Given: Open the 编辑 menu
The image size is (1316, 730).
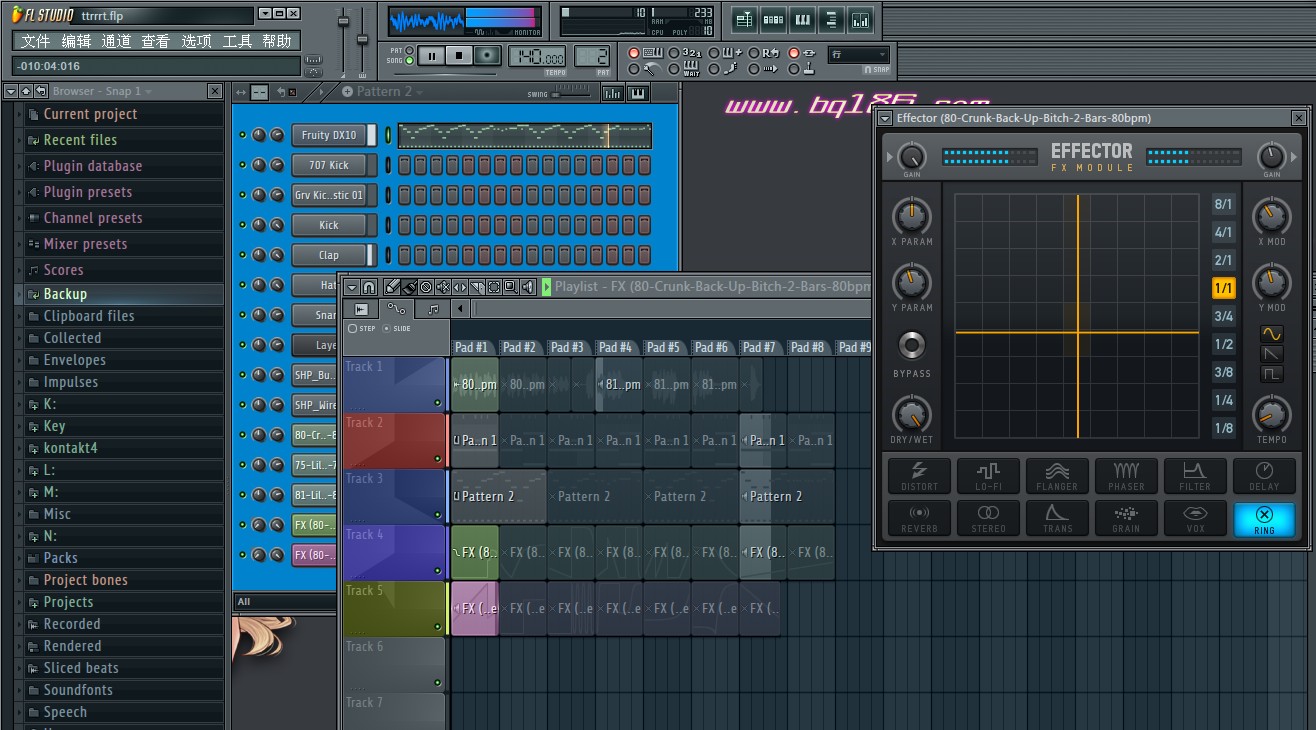Looking at the screenshot, I should (76, 41).
